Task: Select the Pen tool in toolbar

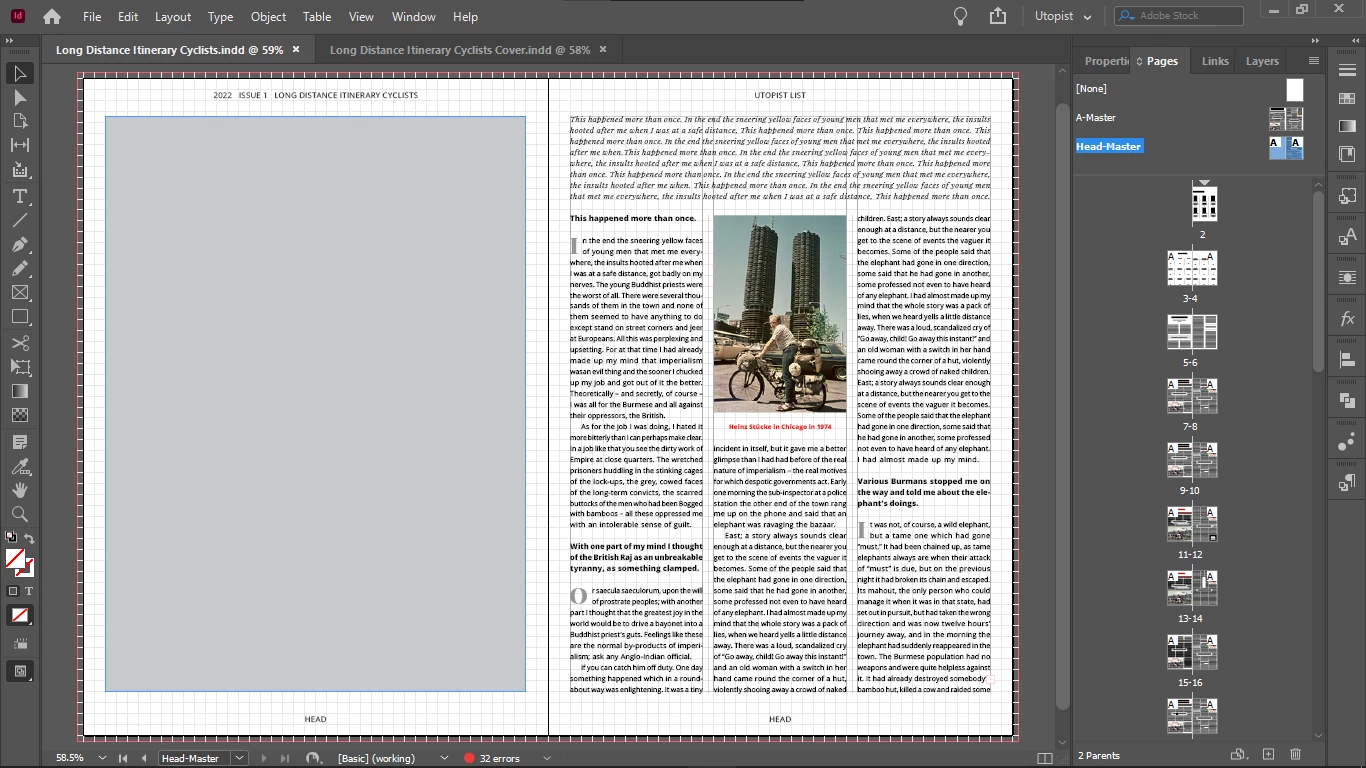Action: pyautogui.click(x=19, y=244)
